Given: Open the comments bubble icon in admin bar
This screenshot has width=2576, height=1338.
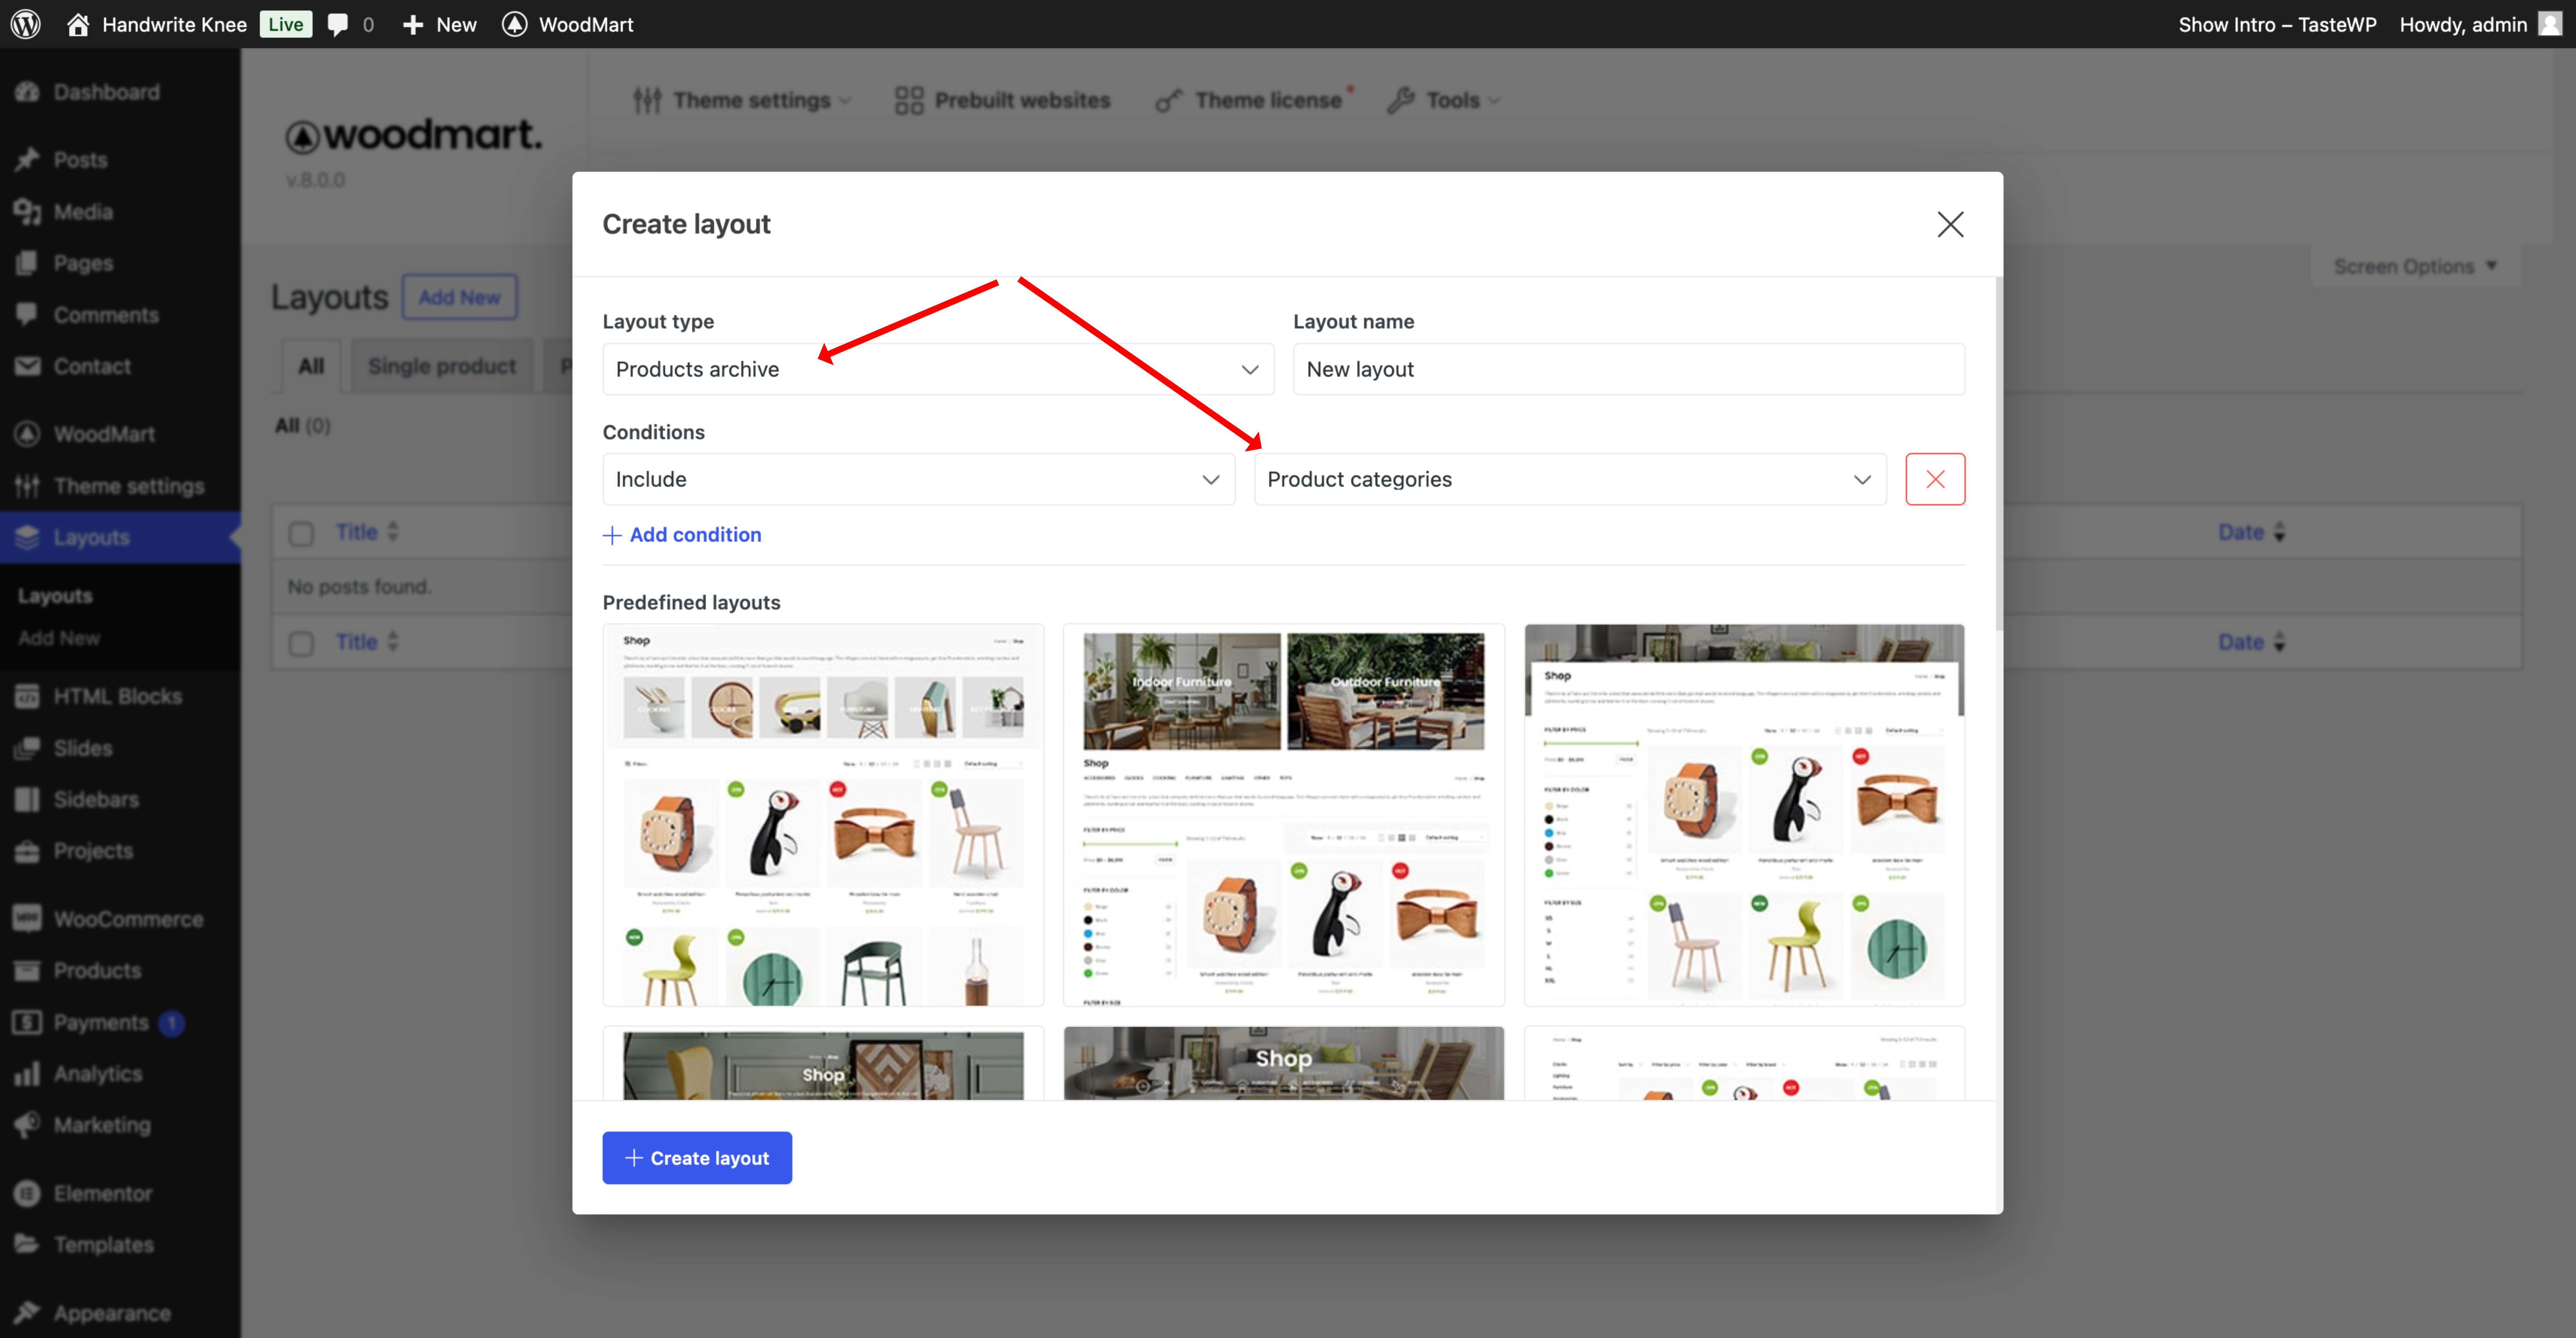Looking at the screenshot, I should [338, 24].
